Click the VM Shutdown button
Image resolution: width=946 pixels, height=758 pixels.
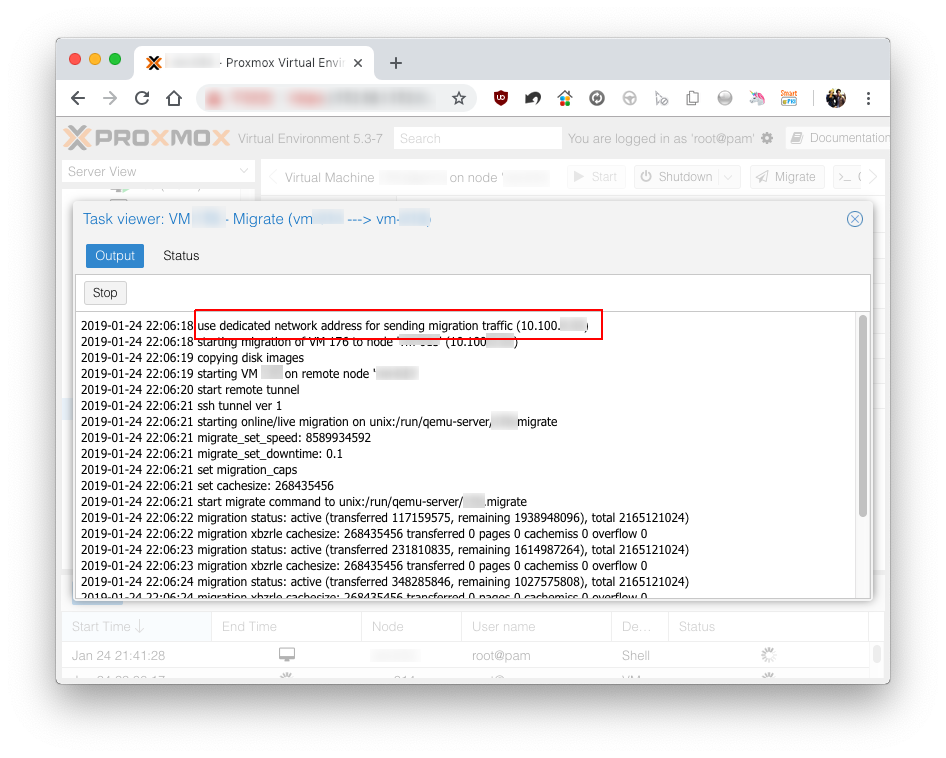[676, 177]
